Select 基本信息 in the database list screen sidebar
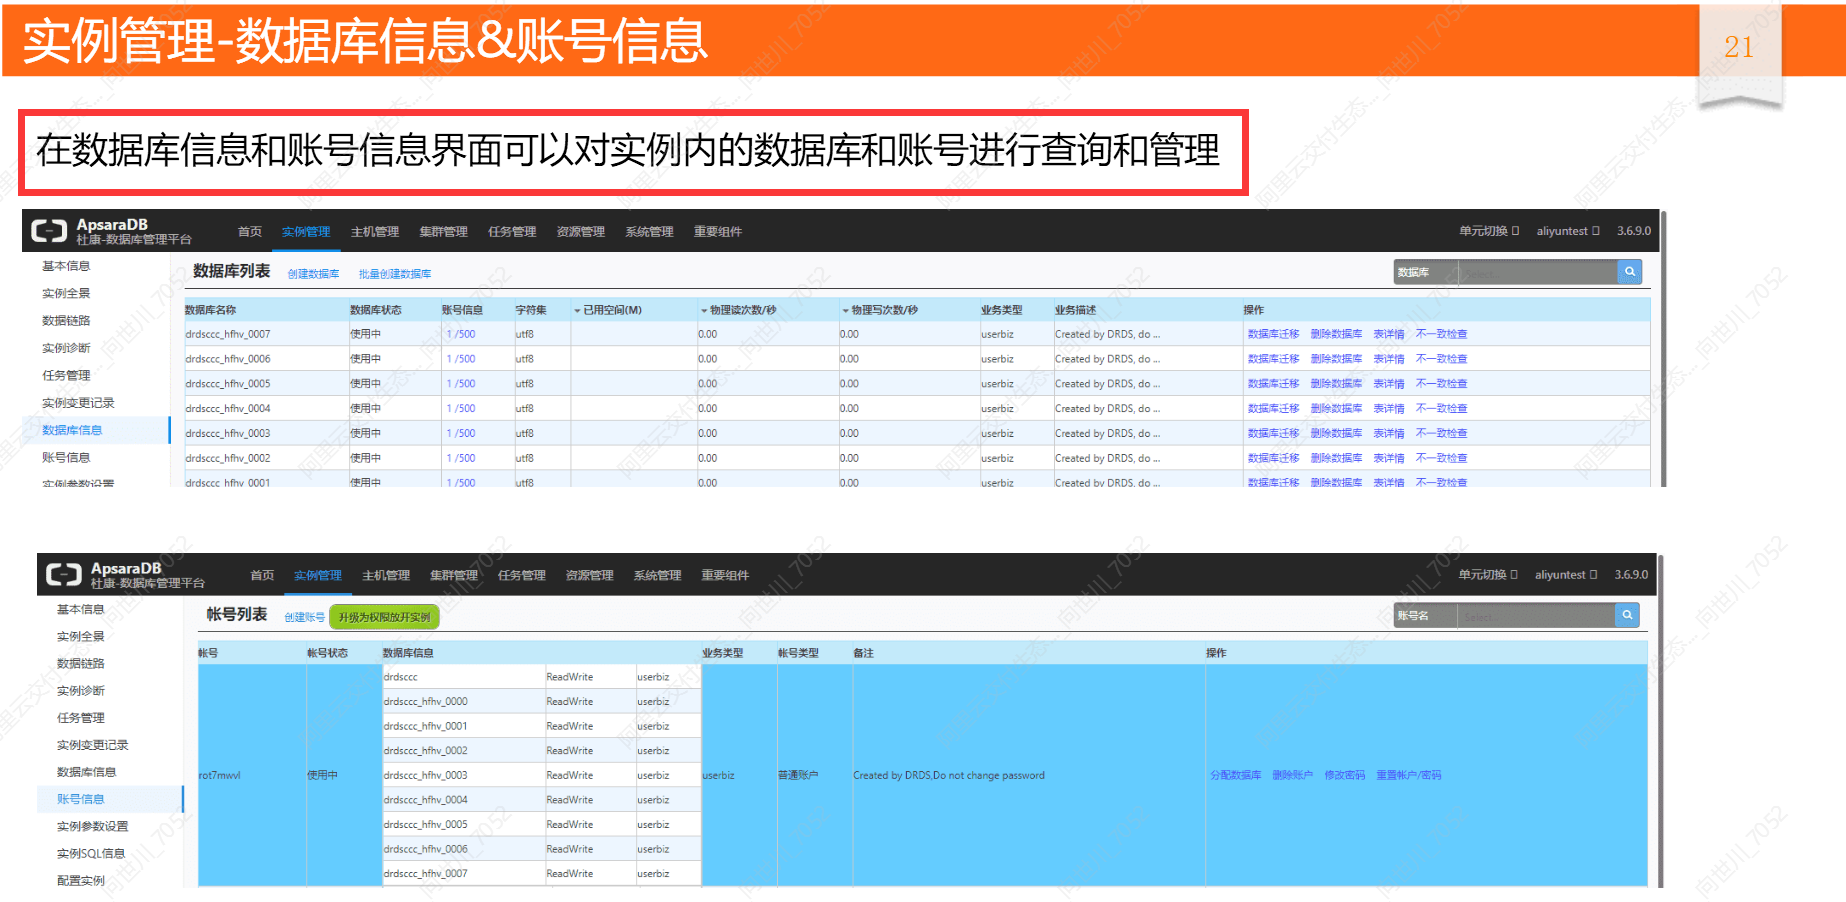Screen dimensions: 1846x902 click(66, 266)
